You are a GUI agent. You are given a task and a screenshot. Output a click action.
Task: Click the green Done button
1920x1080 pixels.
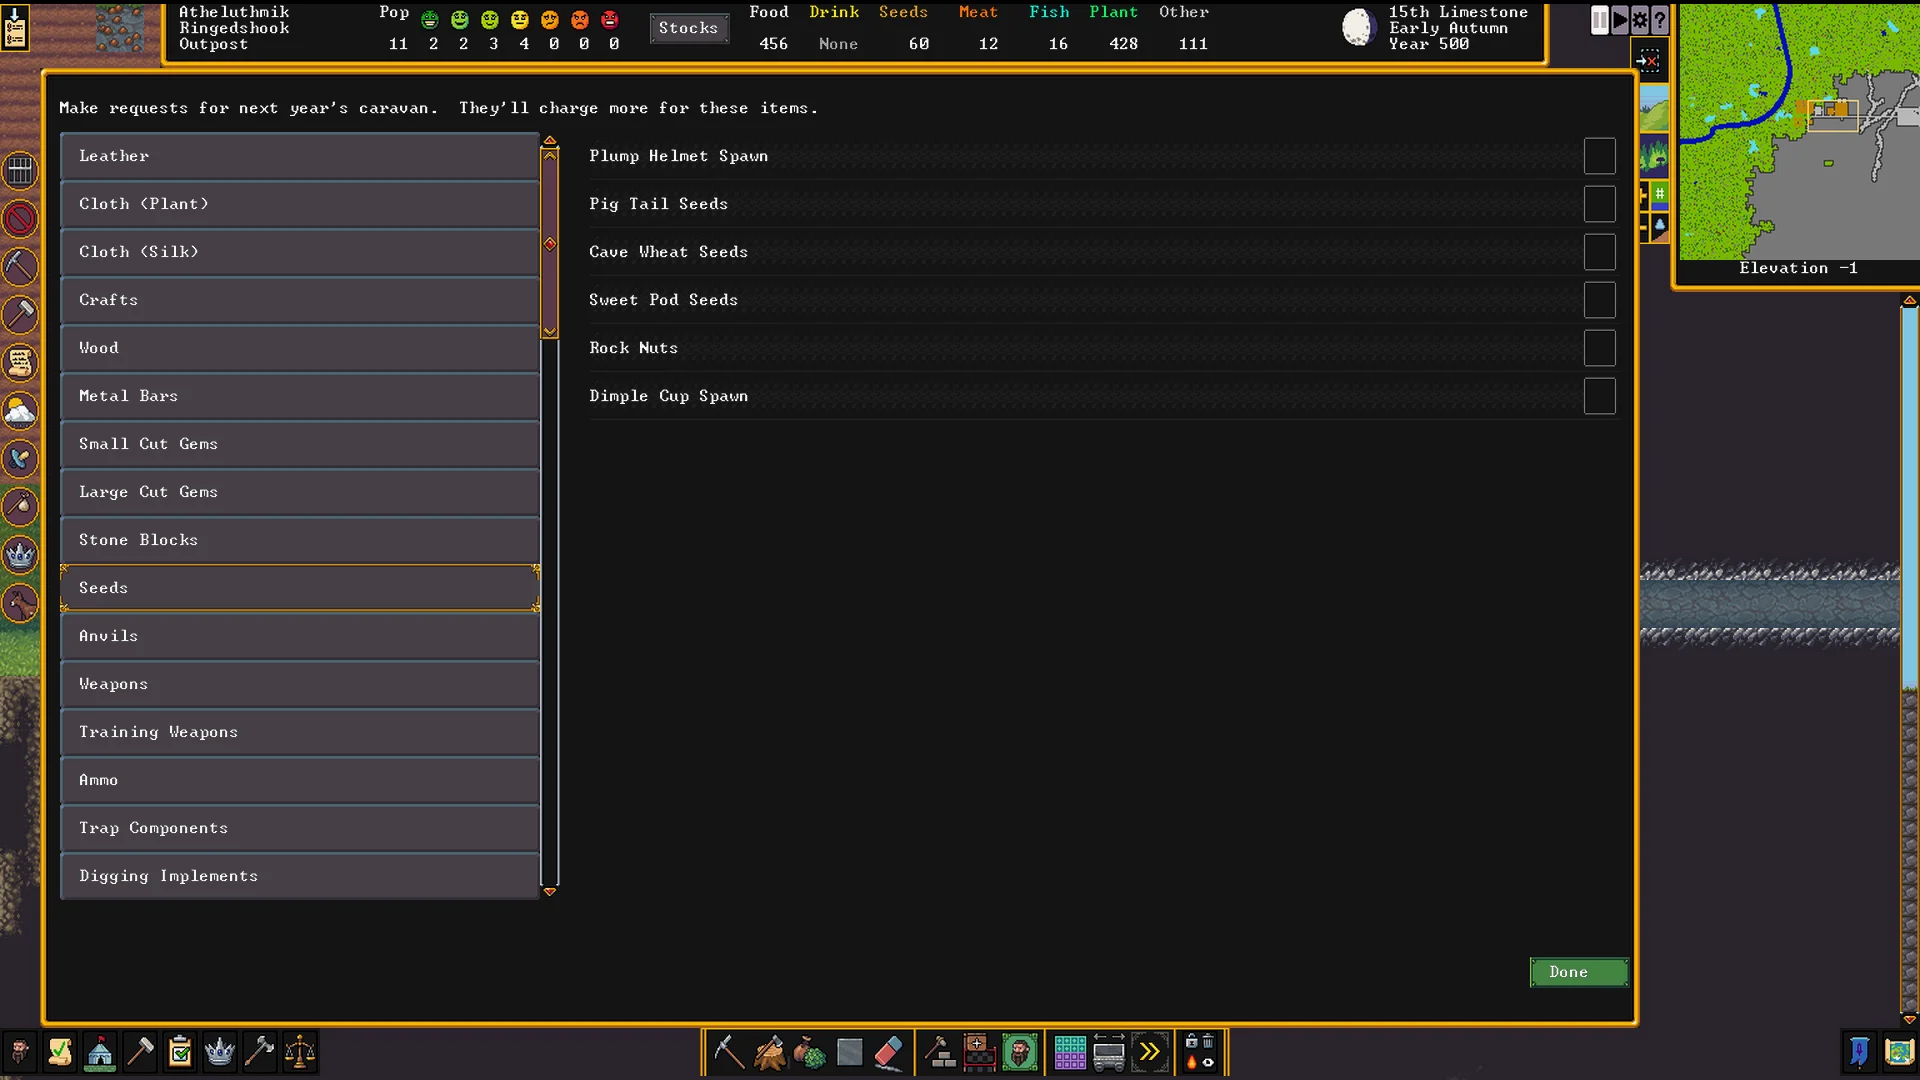[x=1578, y=972]
